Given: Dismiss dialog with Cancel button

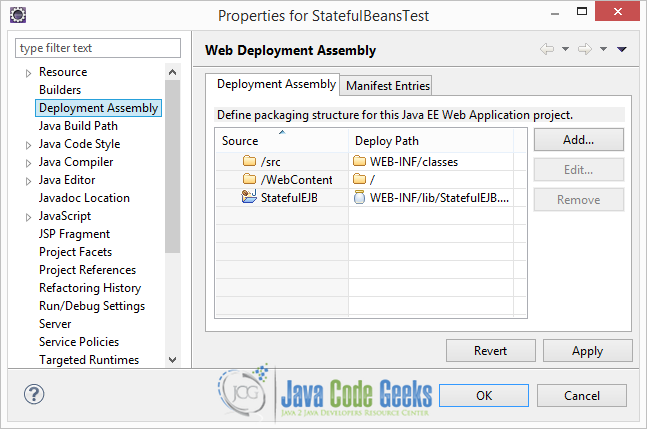Looking at the screenshot, I should (581, 396).
